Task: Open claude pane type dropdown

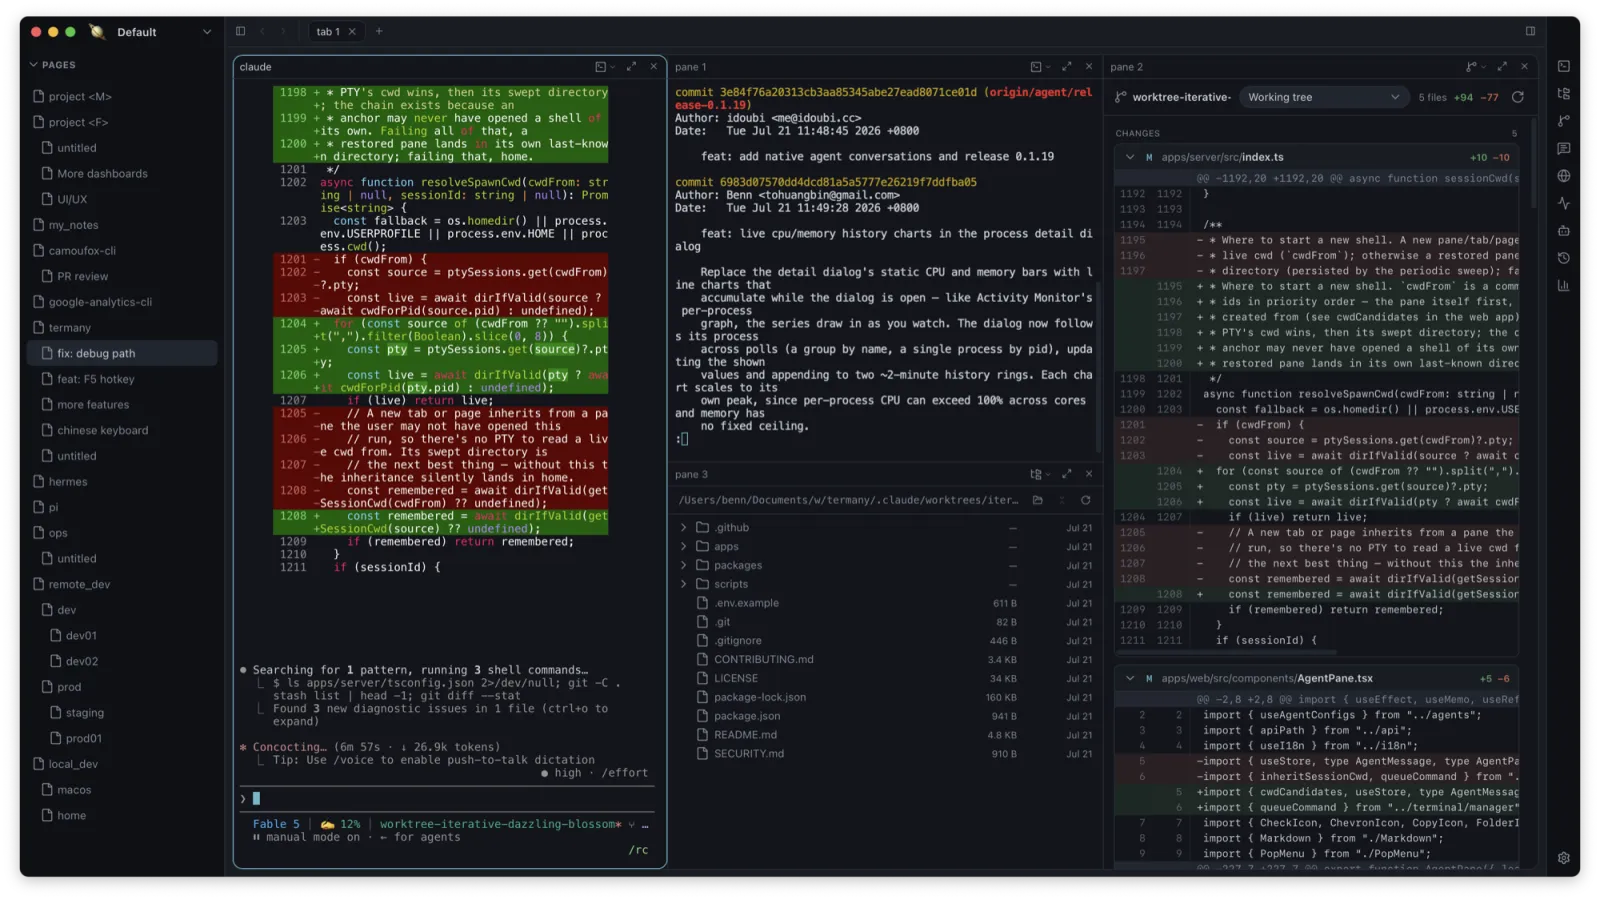Action: (605, 67)
